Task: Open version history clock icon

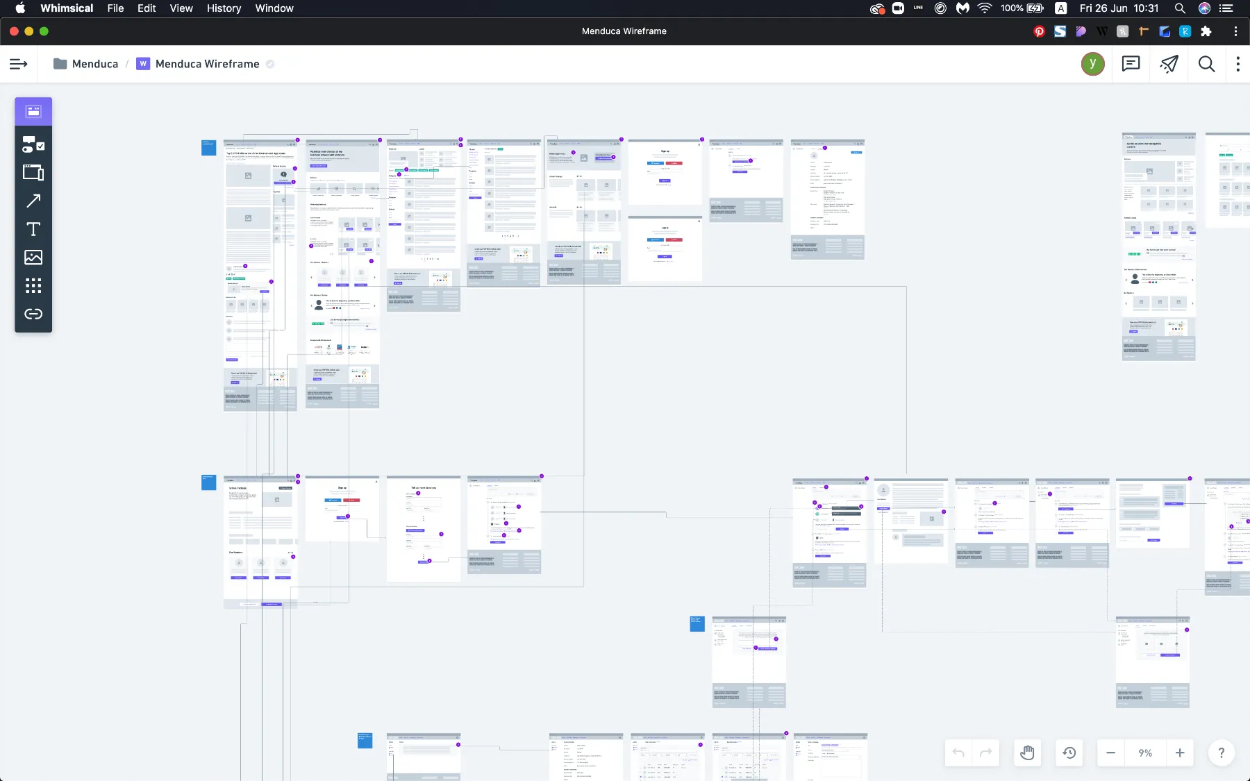Action: pos(1069,753)
